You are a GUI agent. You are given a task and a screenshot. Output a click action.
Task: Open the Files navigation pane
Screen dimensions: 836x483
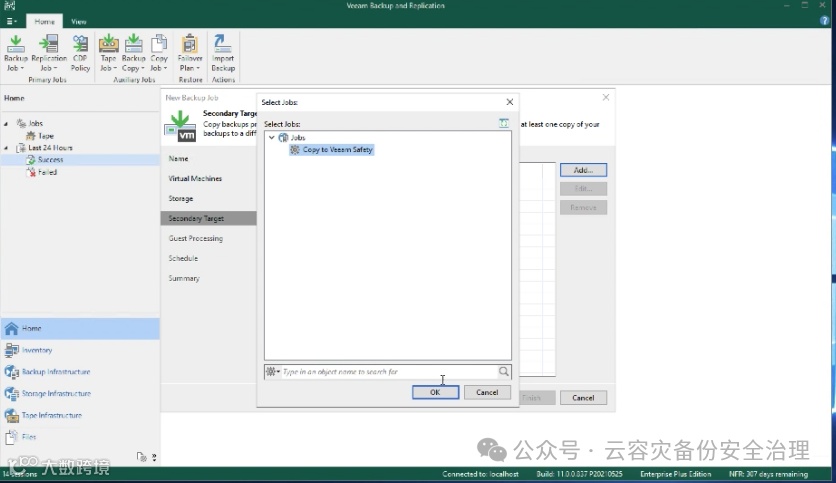tap(80, 437)
